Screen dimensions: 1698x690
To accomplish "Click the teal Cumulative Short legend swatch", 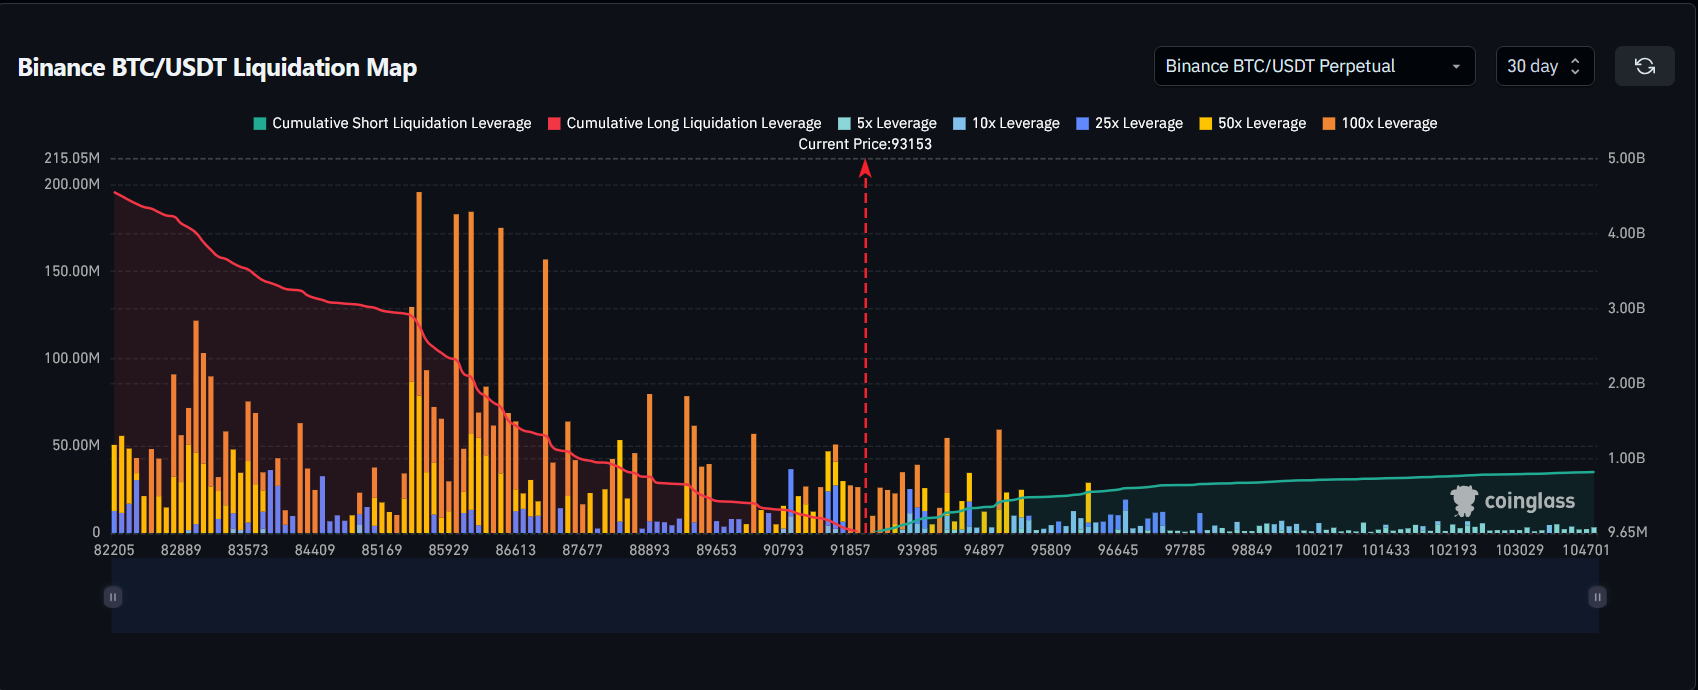I will [260, 123].
